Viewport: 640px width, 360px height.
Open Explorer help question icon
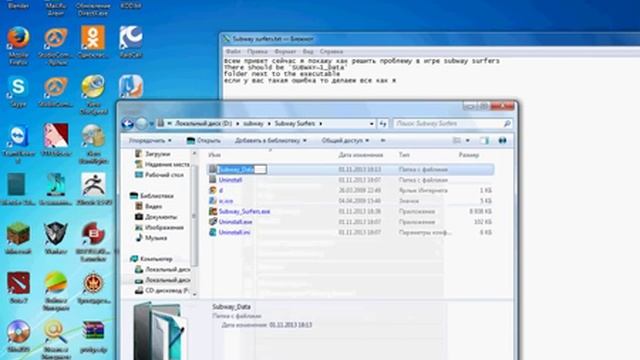pos(502,140)
